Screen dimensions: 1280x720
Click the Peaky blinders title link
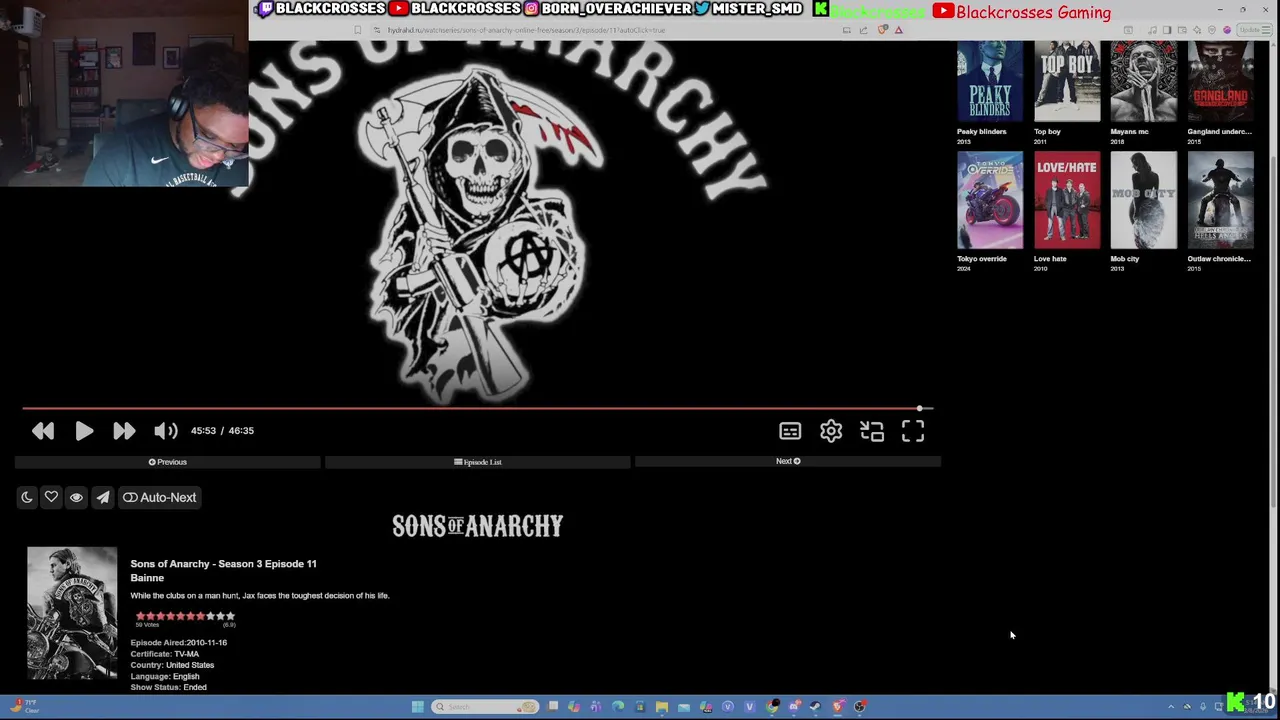point(982,131)
